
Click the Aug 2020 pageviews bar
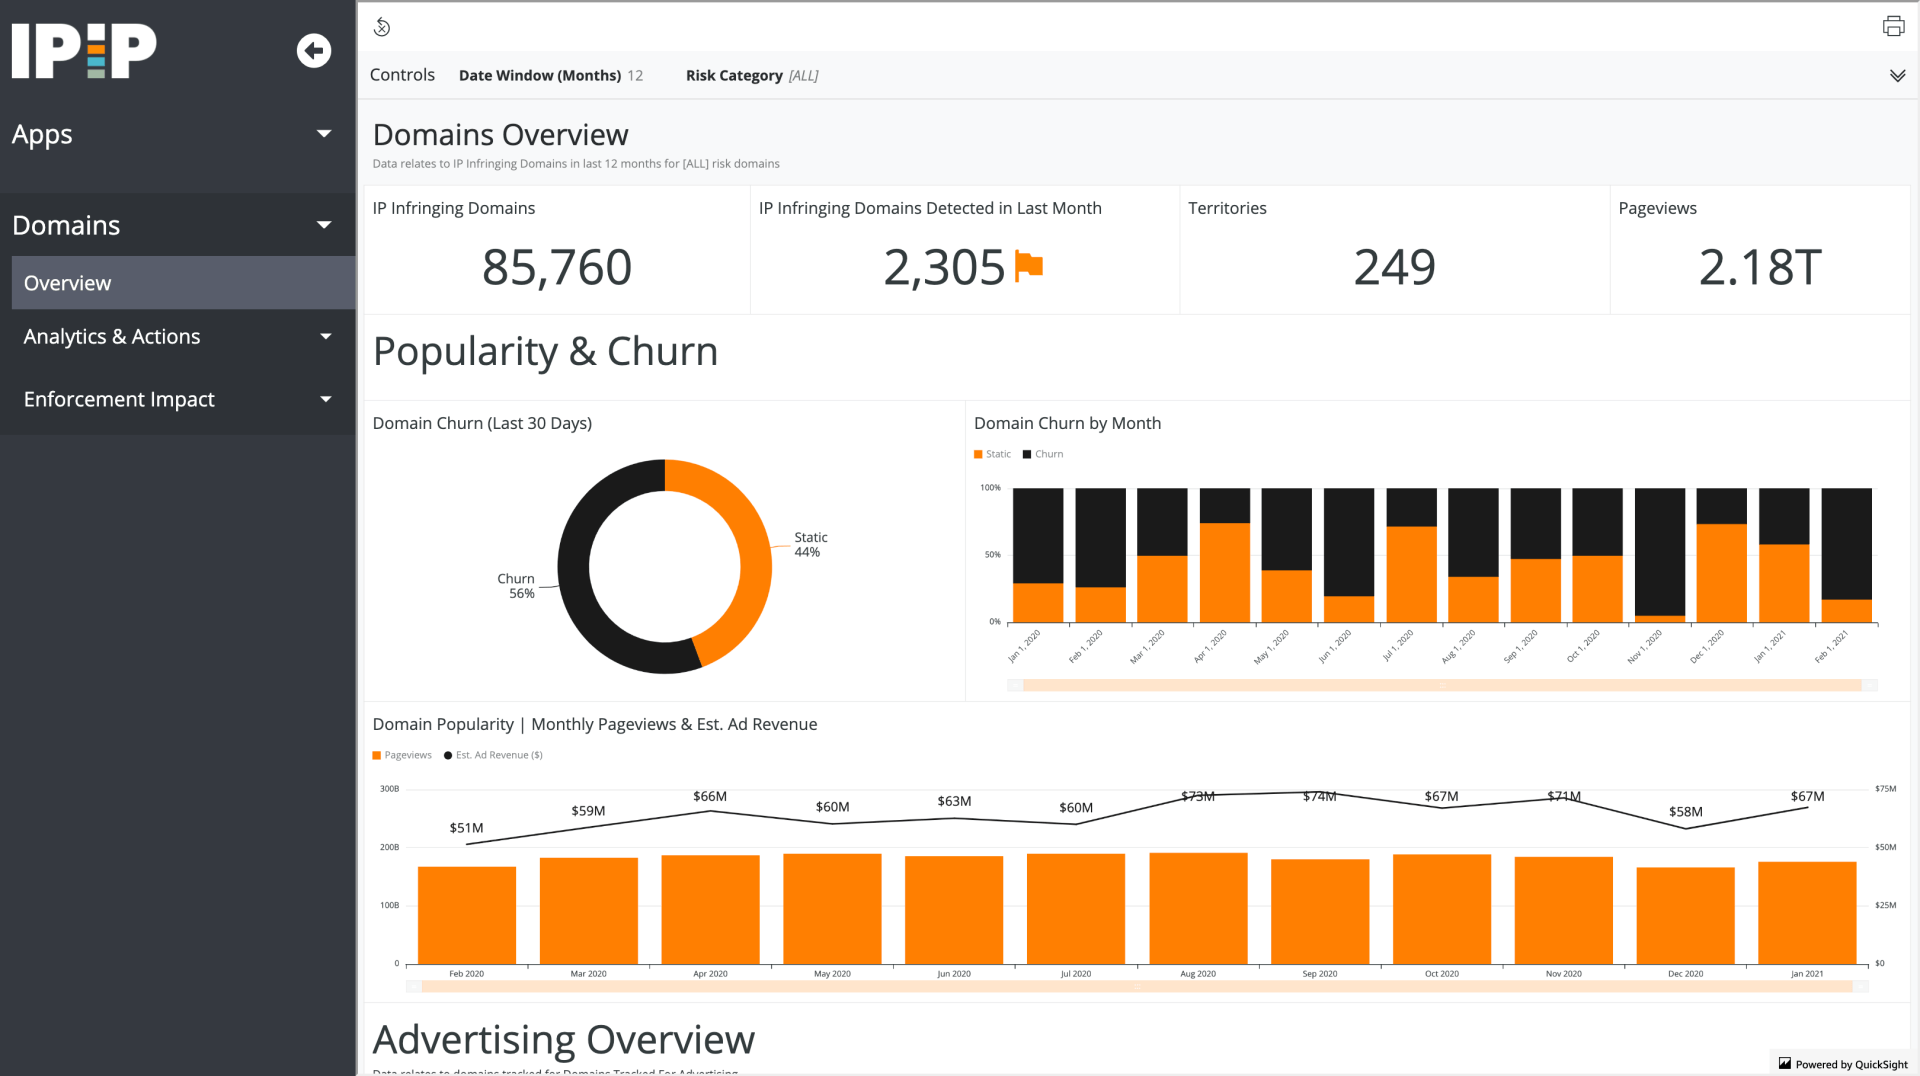click(x=1198, y=909)
